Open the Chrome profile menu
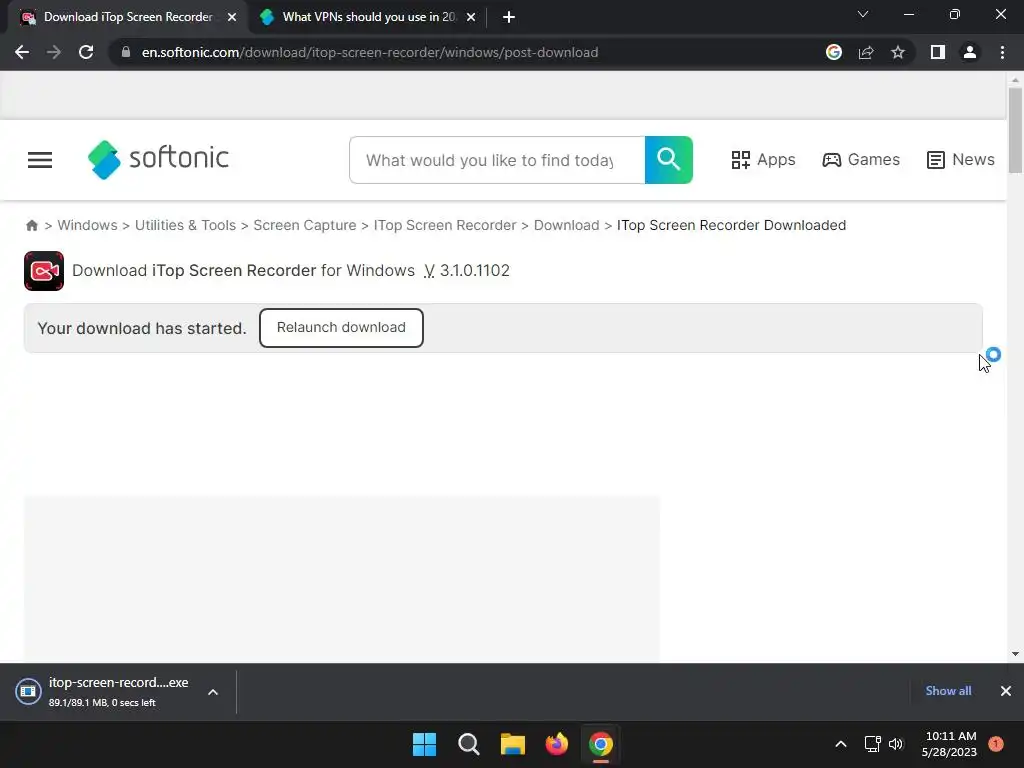 [970, 52]
